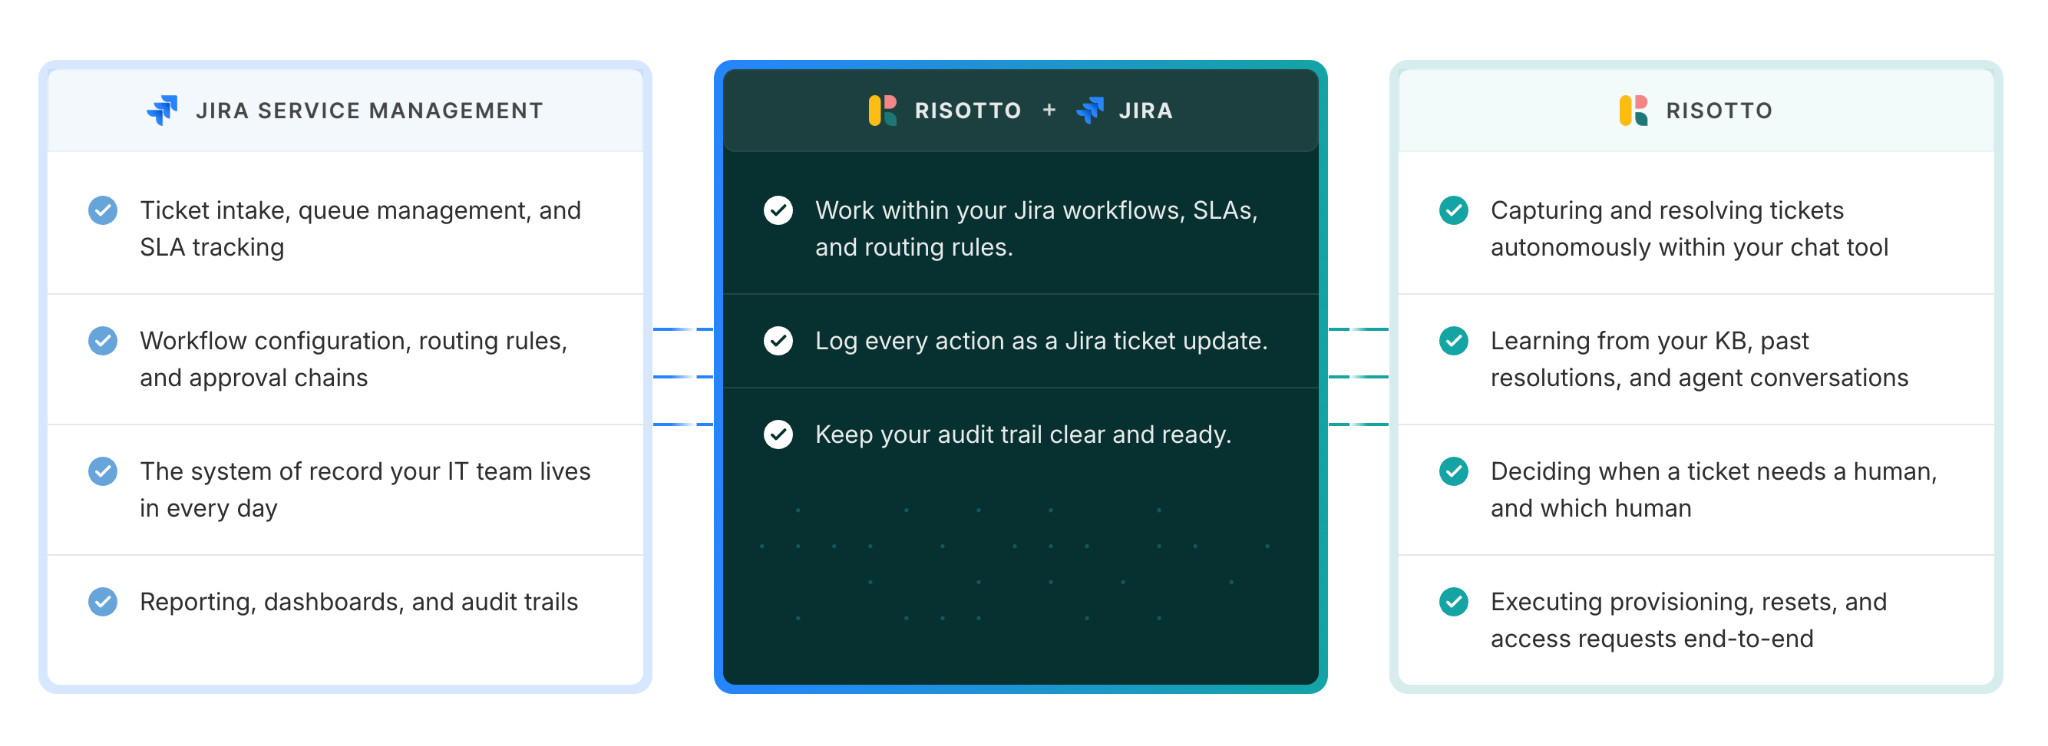Viewport: 2048px width, 746px height.
Task: Click the JIRA text in the middle header
Action: [x=1146, y=111]
